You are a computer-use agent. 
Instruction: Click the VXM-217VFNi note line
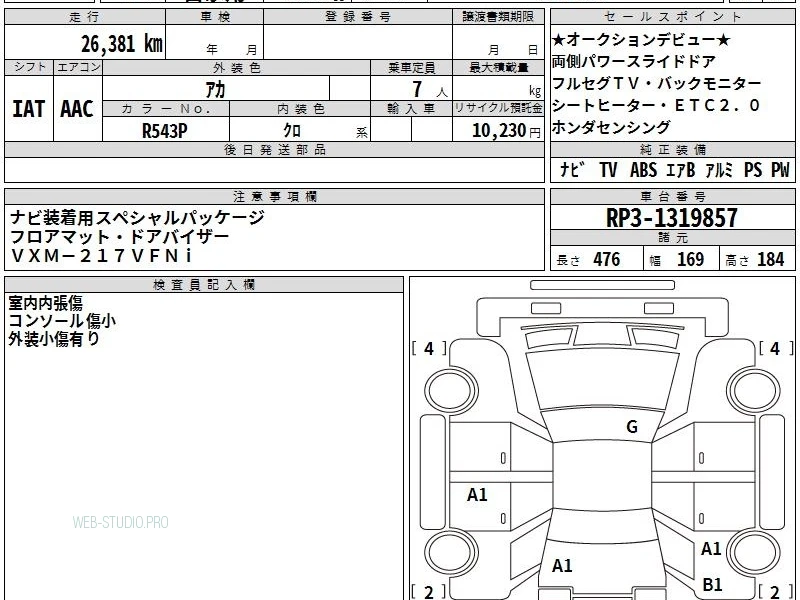coord(101,256)
